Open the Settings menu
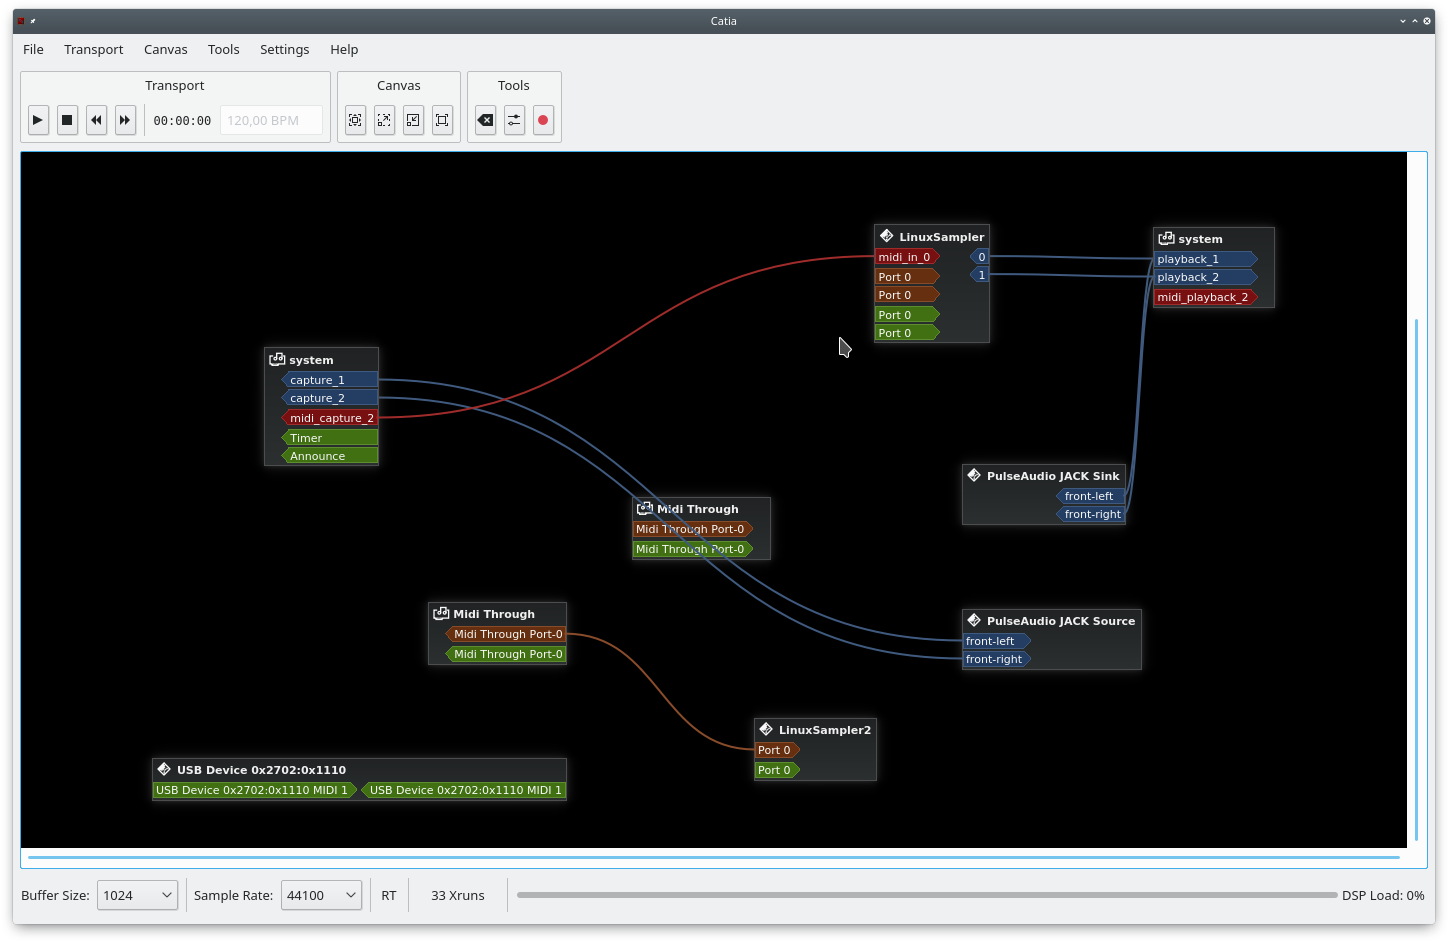This screenshot has height=941, width=1448. 284,49
